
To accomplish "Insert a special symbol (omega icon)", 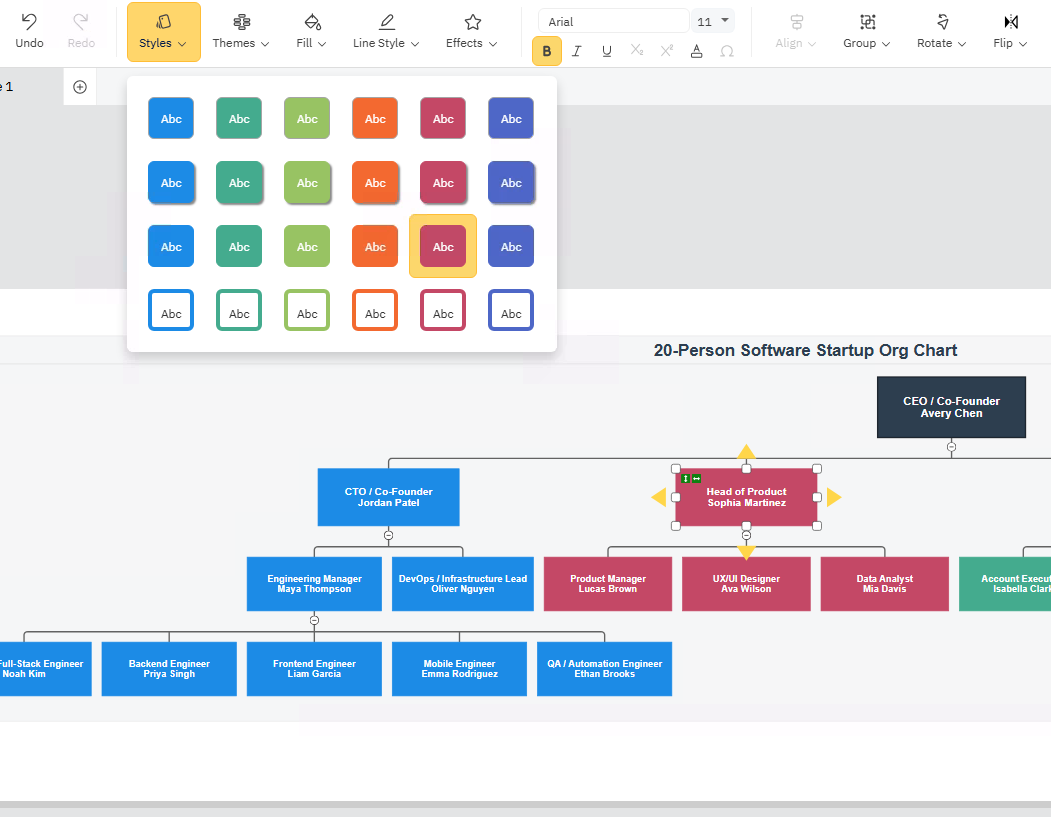I will 727,51.
